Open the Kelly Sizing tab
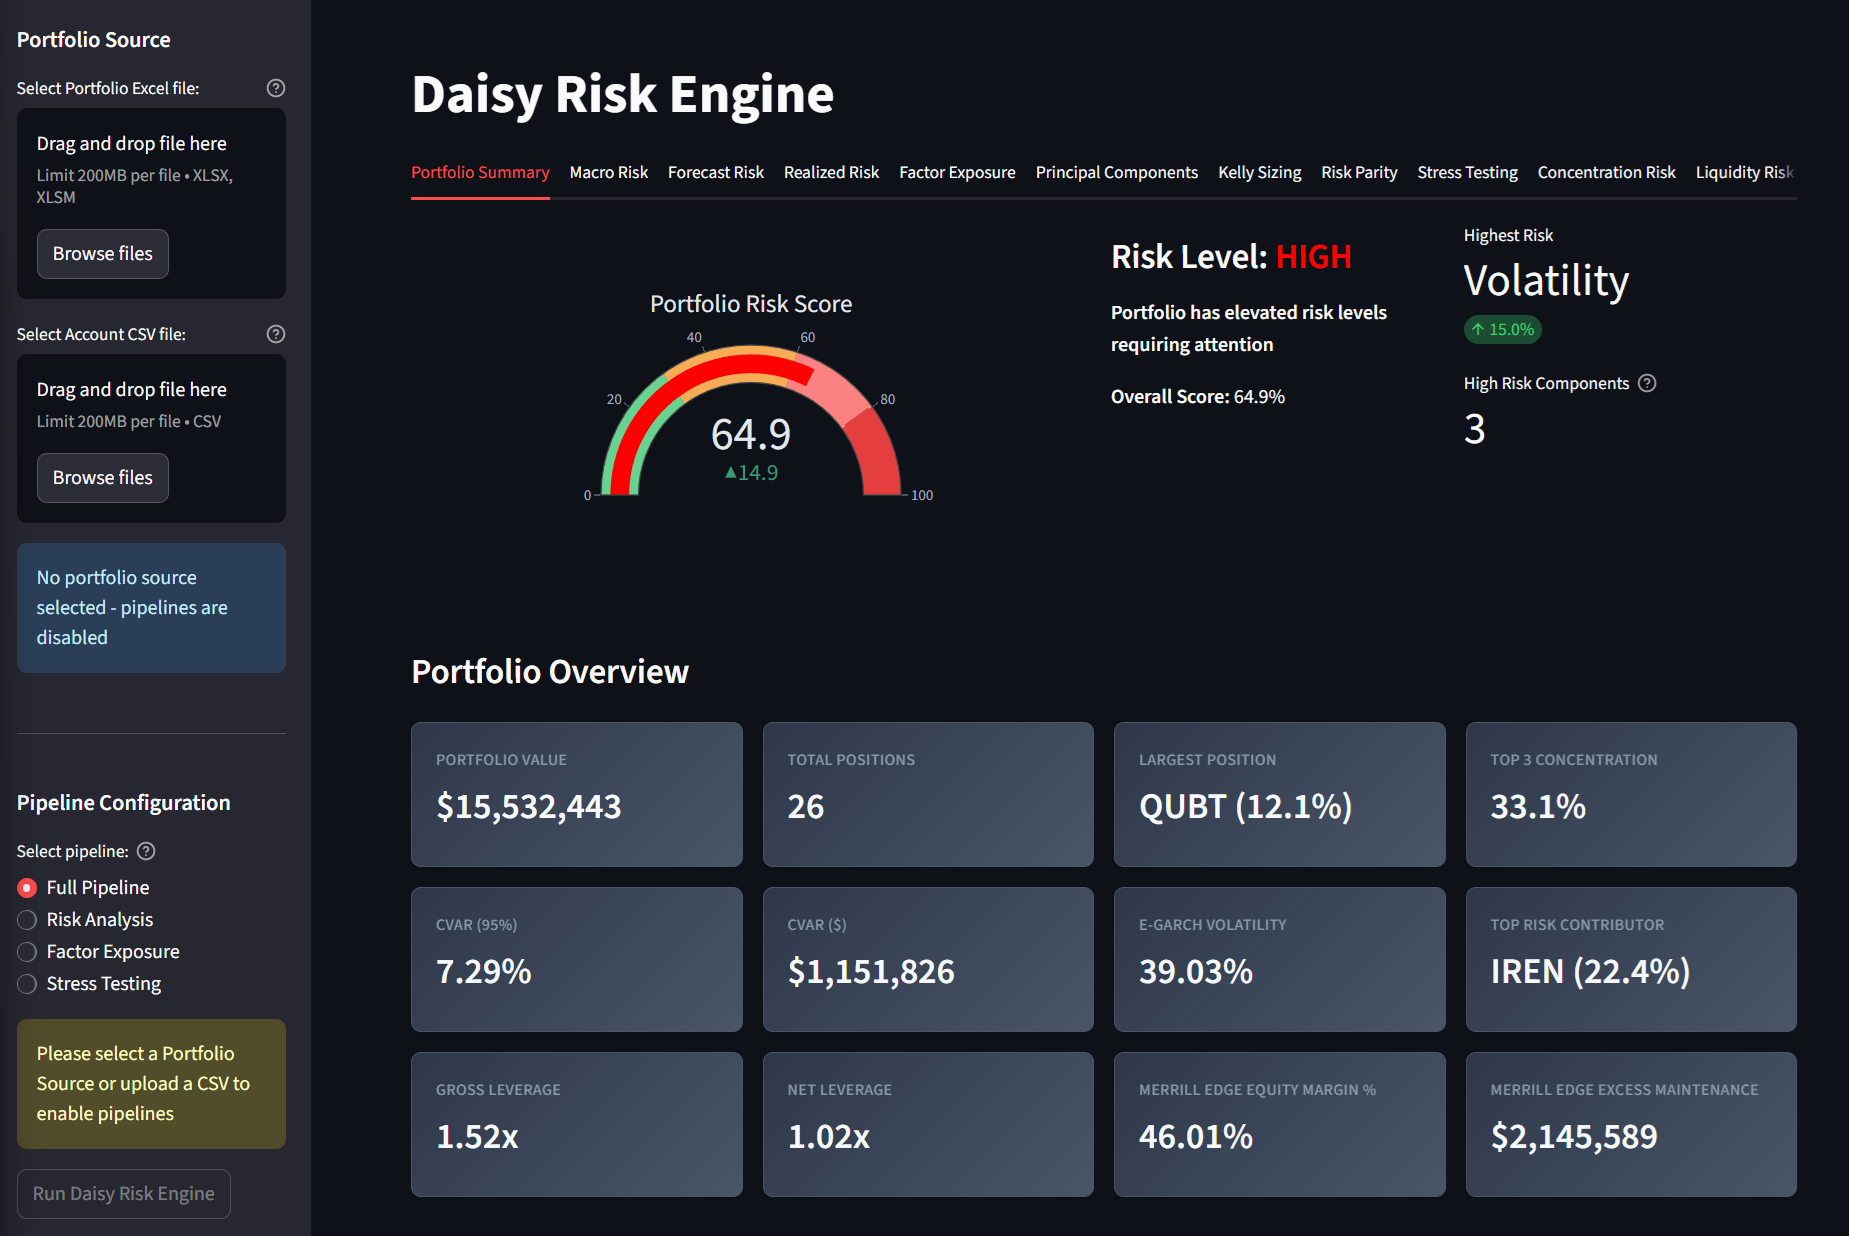This screenshot has width=1849, height=1236. tap(1259, 172)
